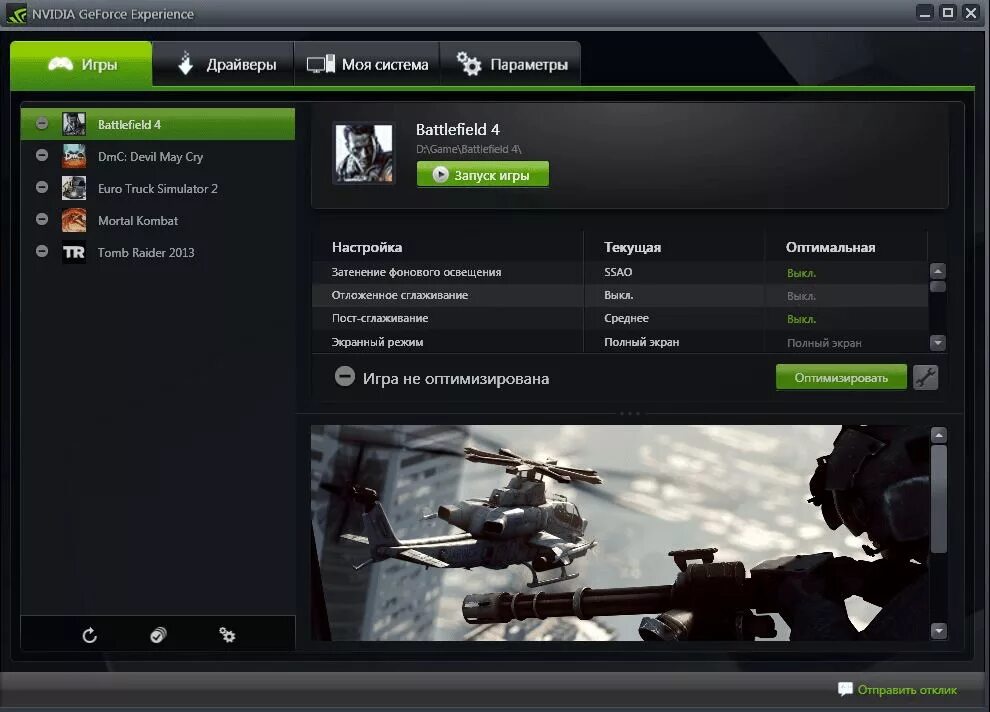This screenshot has width=990, height=712.
Task: Open the Моя система tab
Action: (x=367, y=64)
